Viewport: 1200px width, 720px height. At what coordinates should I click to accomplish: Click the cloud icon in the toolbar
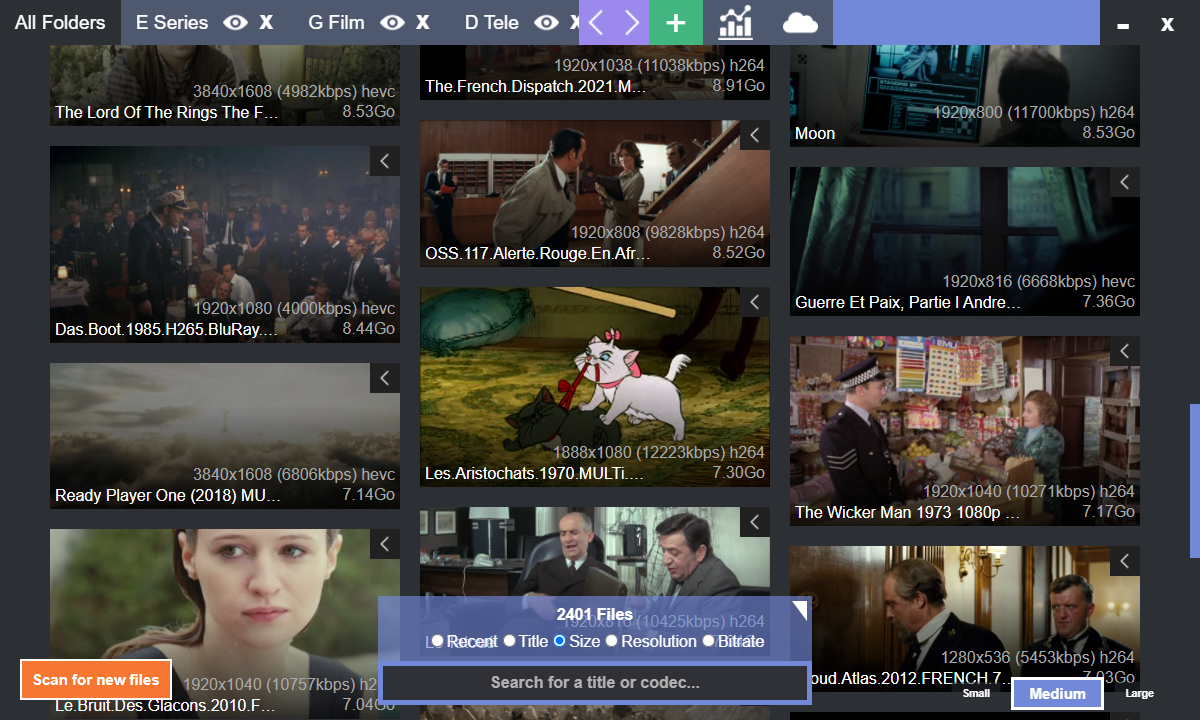coord(799,22)
